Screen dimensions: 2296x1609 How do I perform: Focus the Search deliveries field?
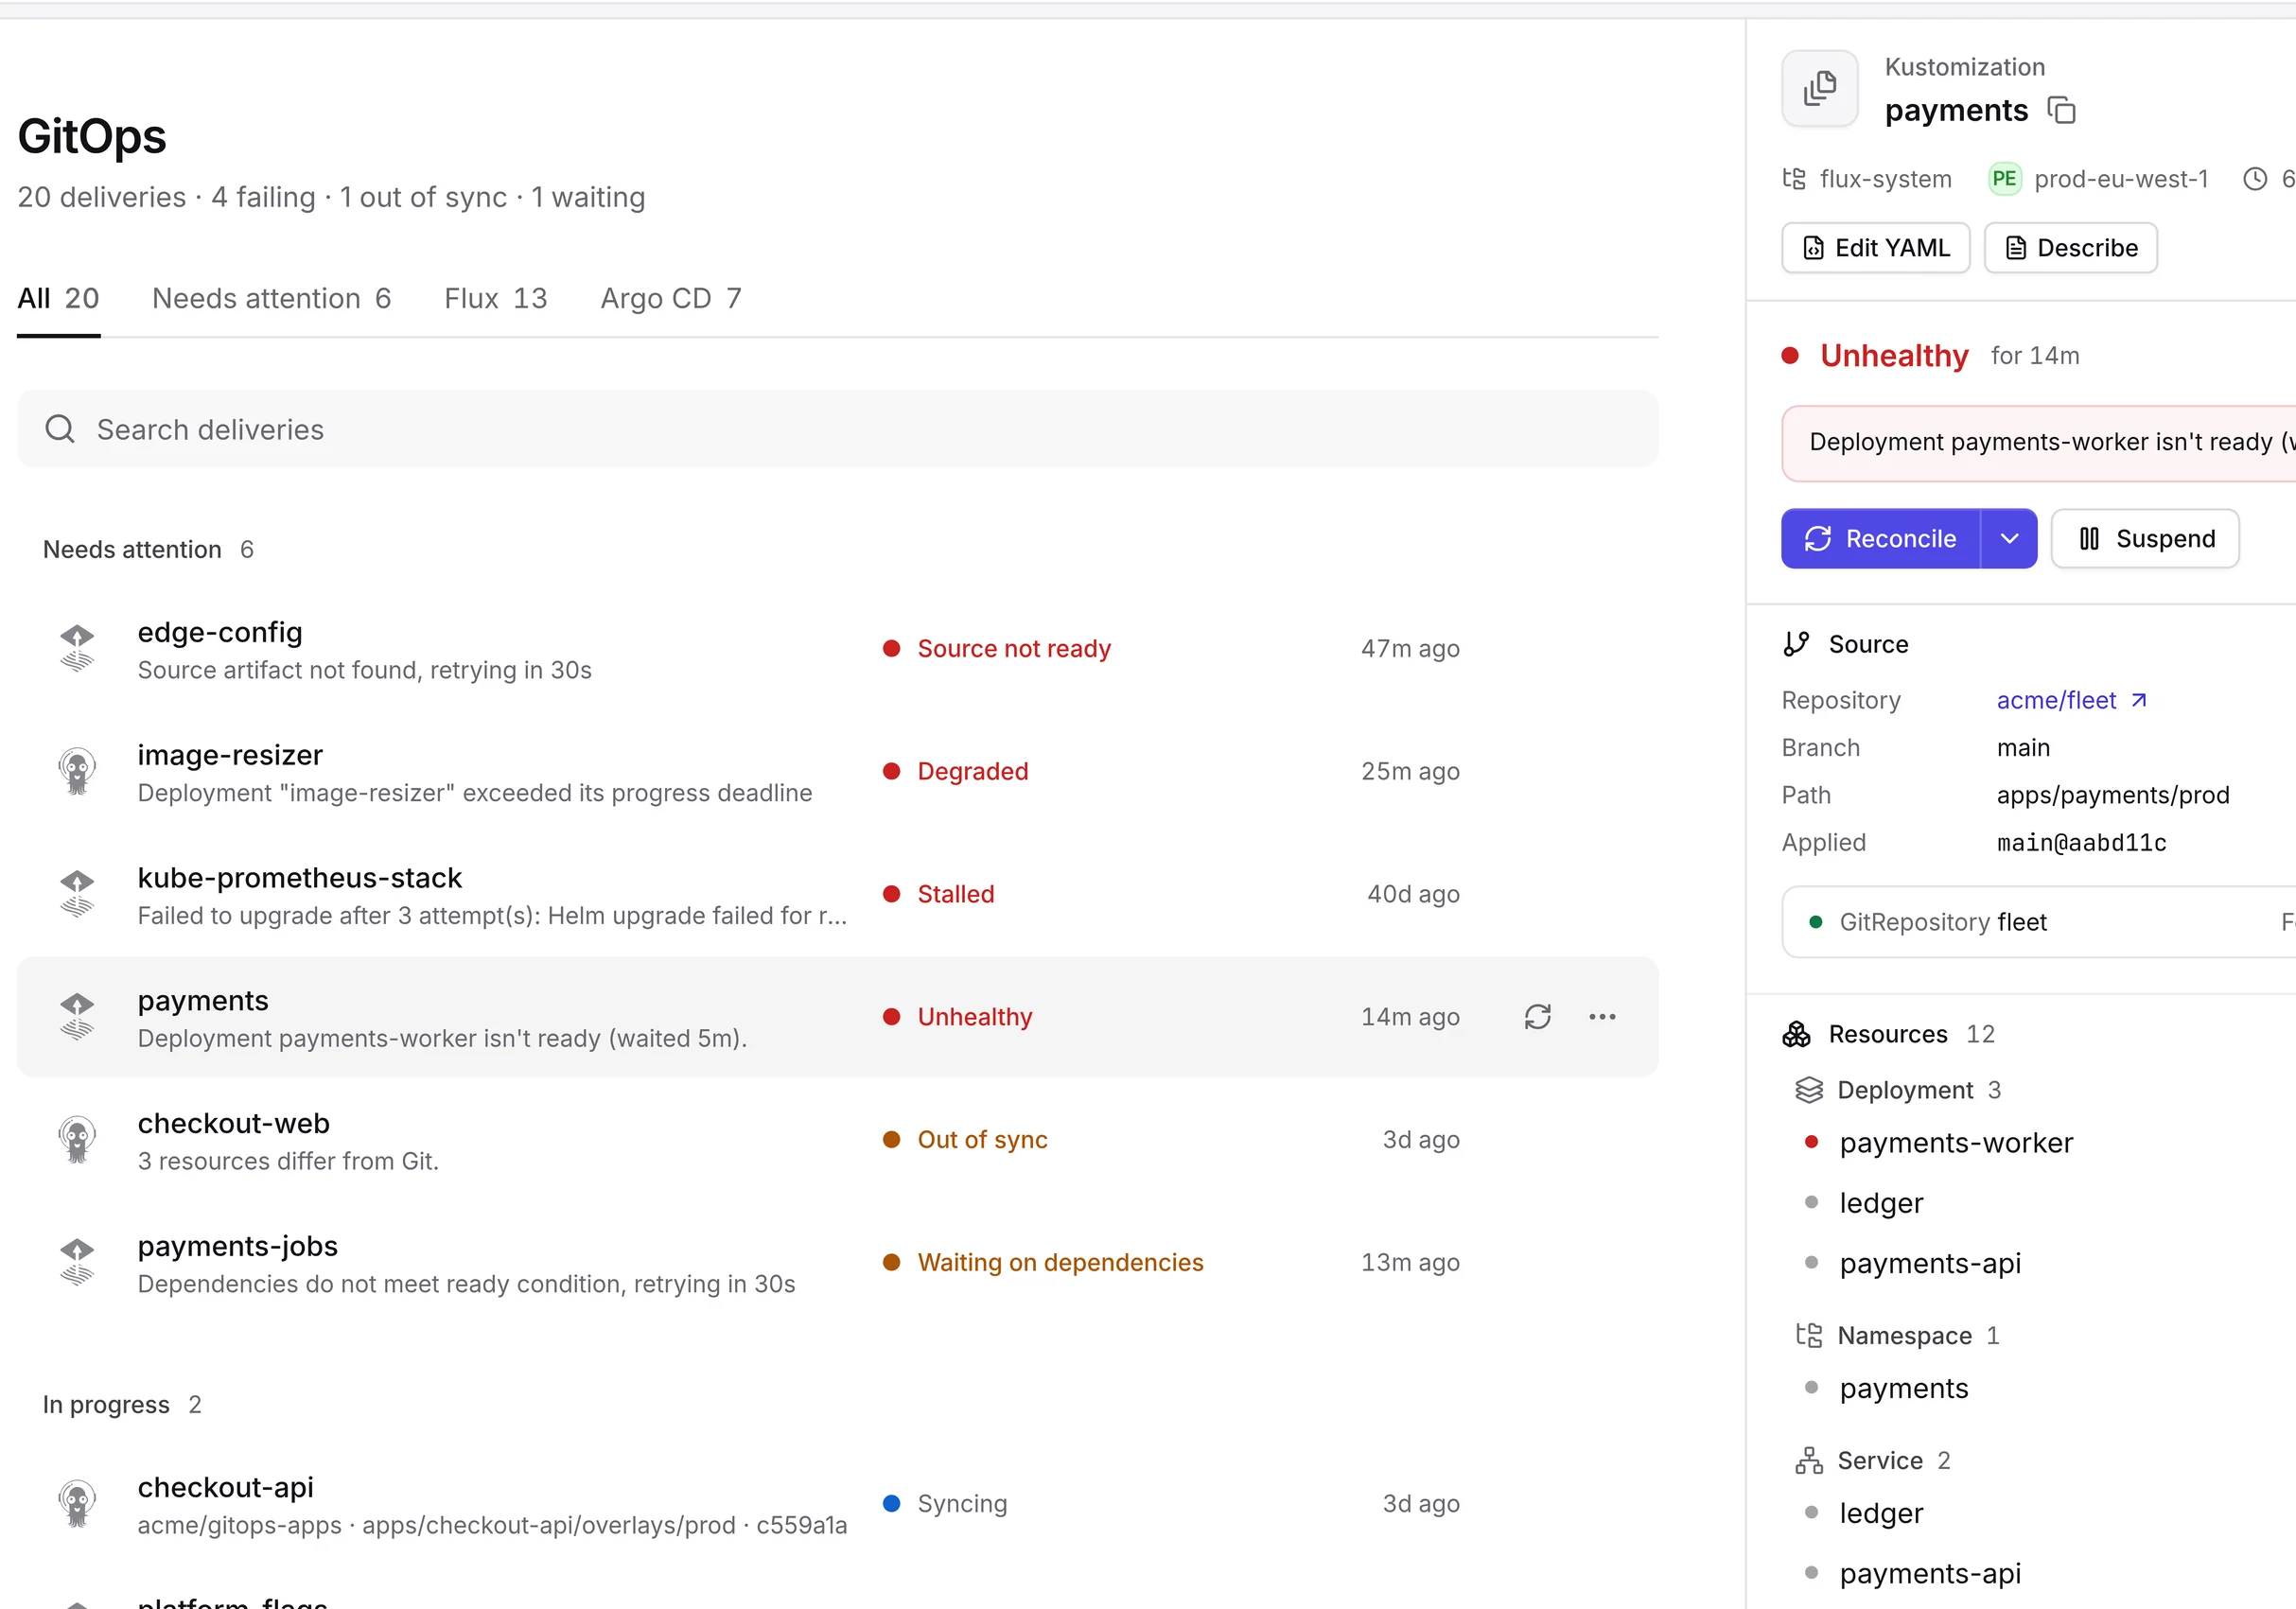point(838,429)
